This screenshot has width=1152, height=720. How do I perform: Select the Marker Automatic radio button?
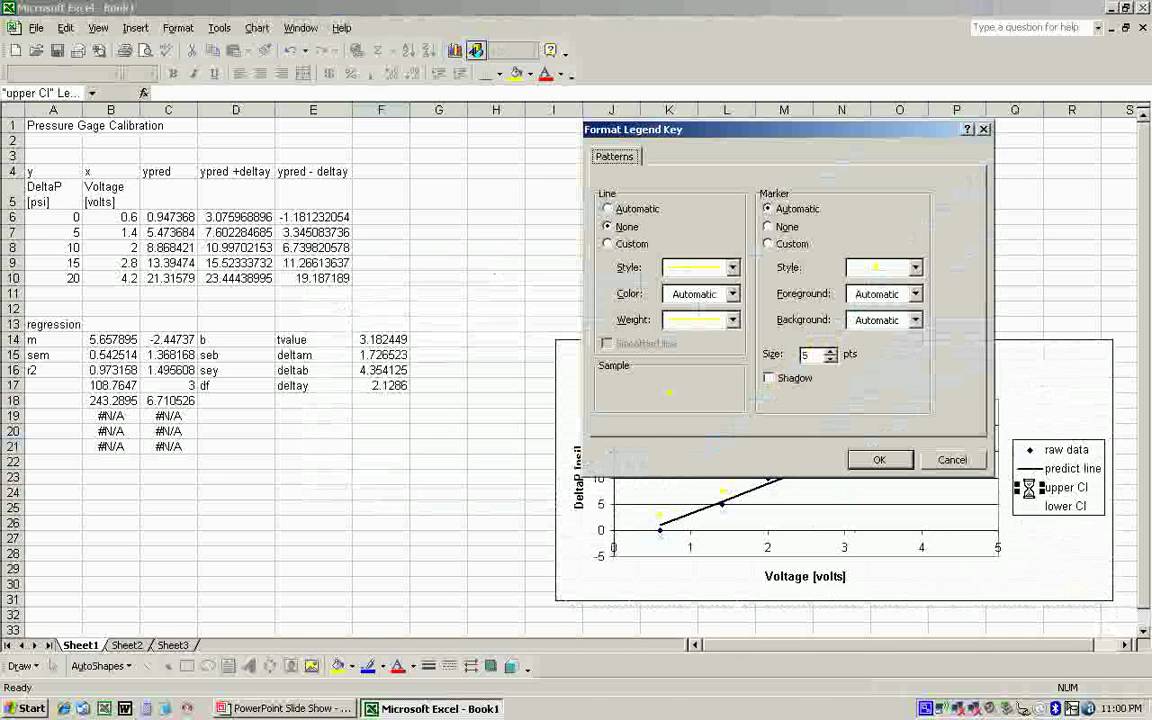tap(768, 209)
